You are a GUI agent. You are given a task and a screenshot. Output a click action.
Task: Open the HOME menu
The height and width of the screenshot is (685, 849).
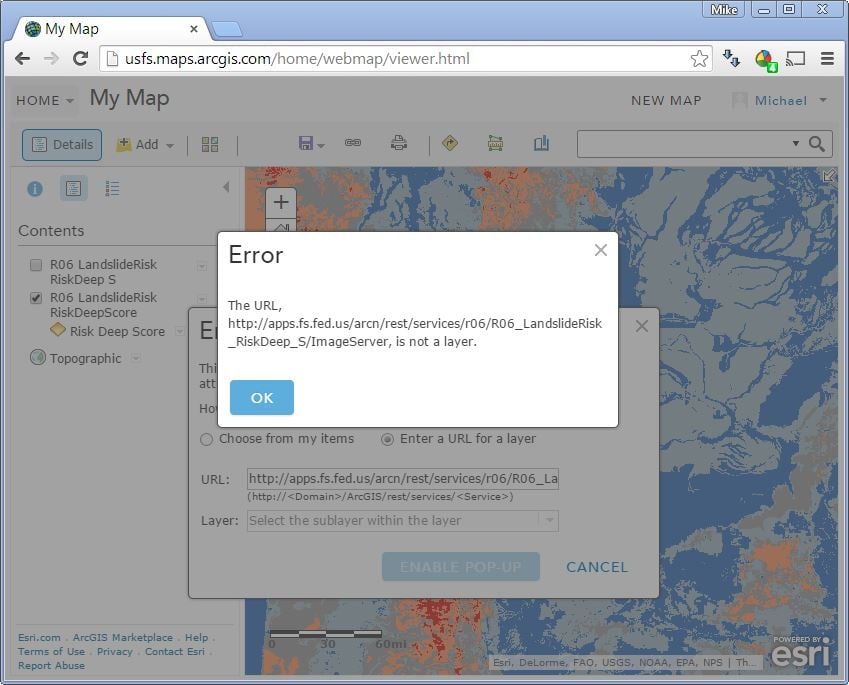45,101
